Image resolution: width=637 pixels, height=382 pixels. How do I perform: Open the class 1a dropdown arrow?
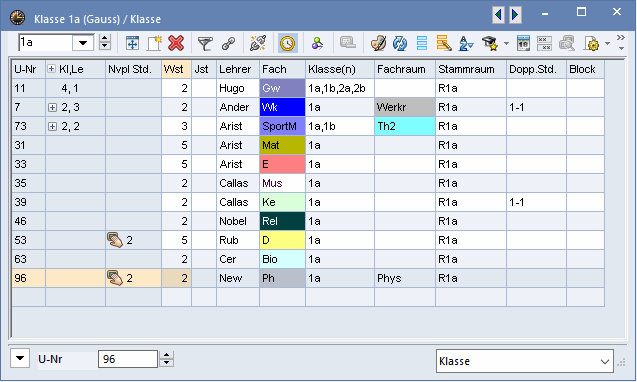(x=83, y=43)
